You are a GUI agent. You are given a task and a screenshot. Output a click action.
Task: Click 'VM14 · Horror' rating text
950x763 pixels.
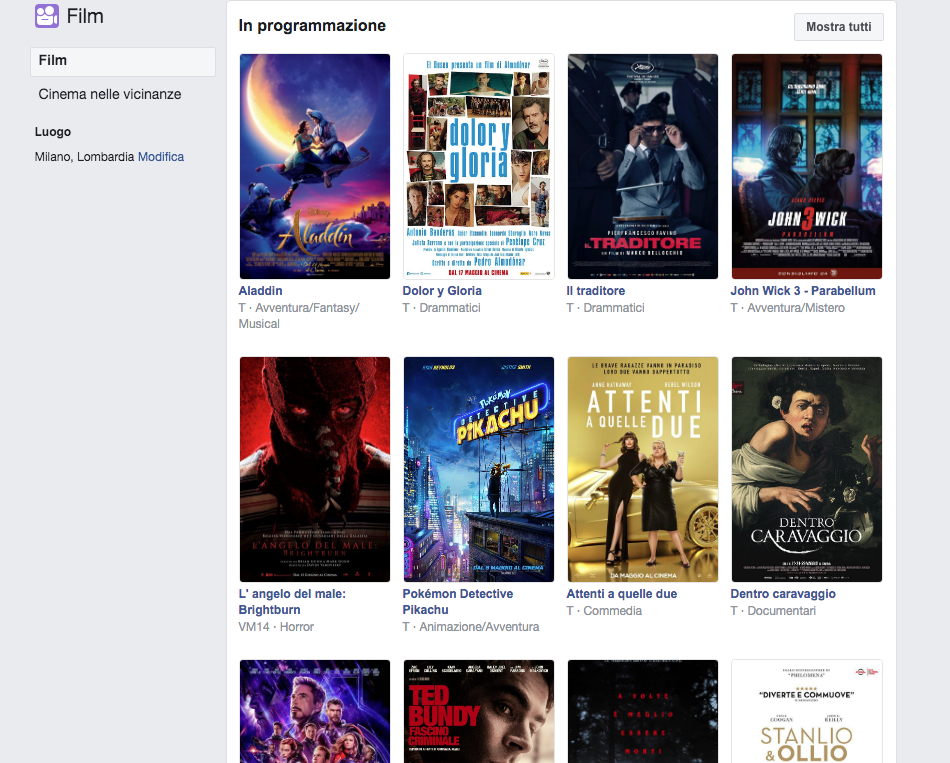(276, 627)
